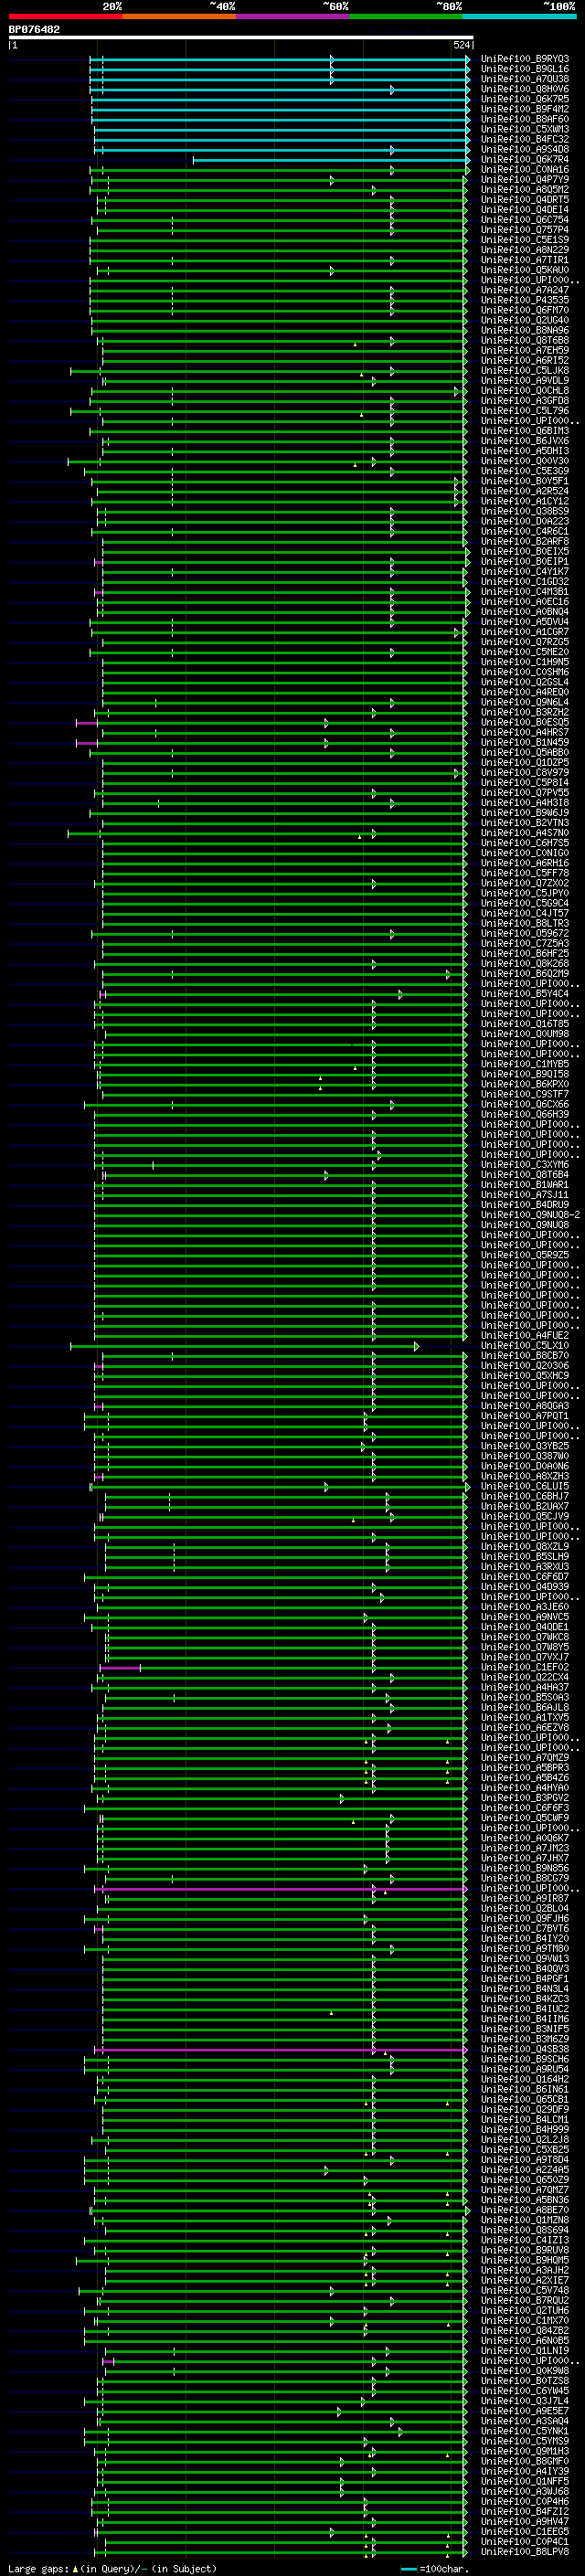The image size is (585, 2576).
Task: Select label UniRef100_B1N459
Action: point(525,743)
